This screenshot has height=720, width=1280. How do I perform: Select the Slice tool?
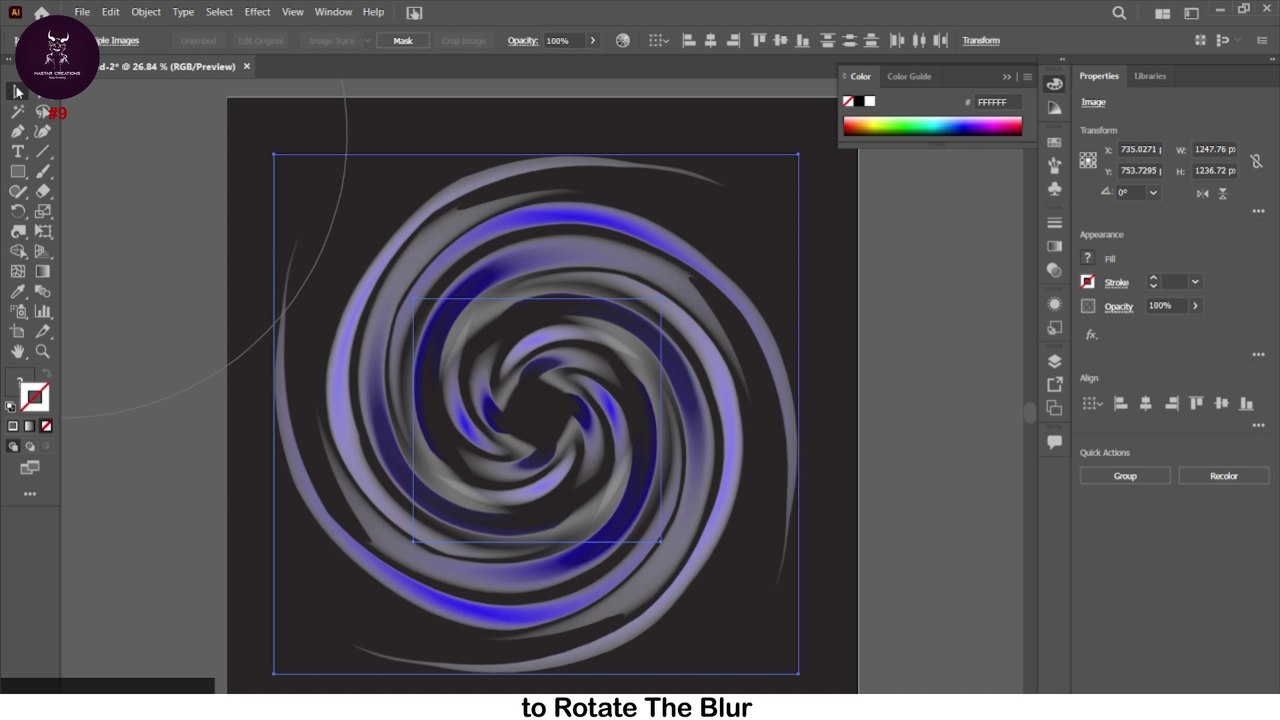[43, 332]
